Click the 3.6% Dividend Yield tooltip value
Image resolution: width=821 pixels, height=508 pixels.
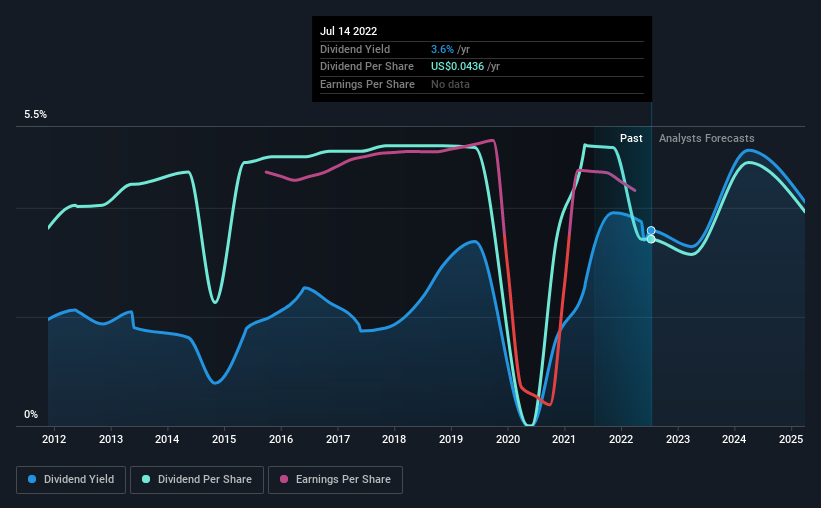(442, 49)
